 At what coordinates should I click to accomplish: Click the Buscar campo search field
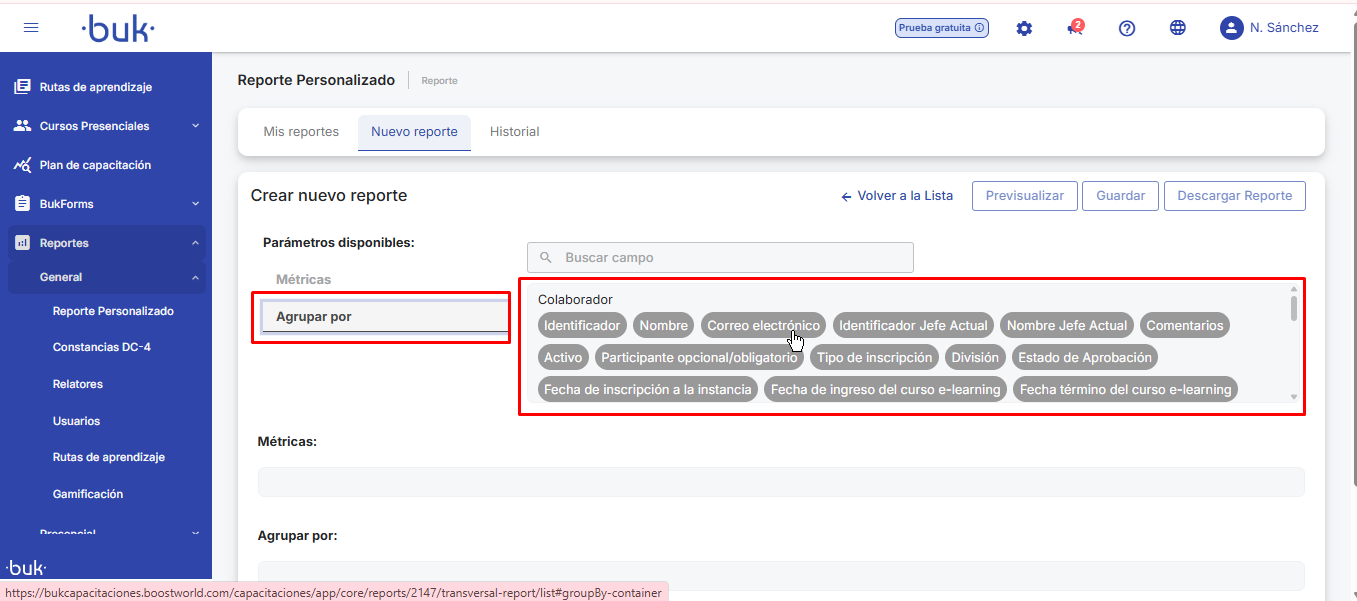pos(720,257)
